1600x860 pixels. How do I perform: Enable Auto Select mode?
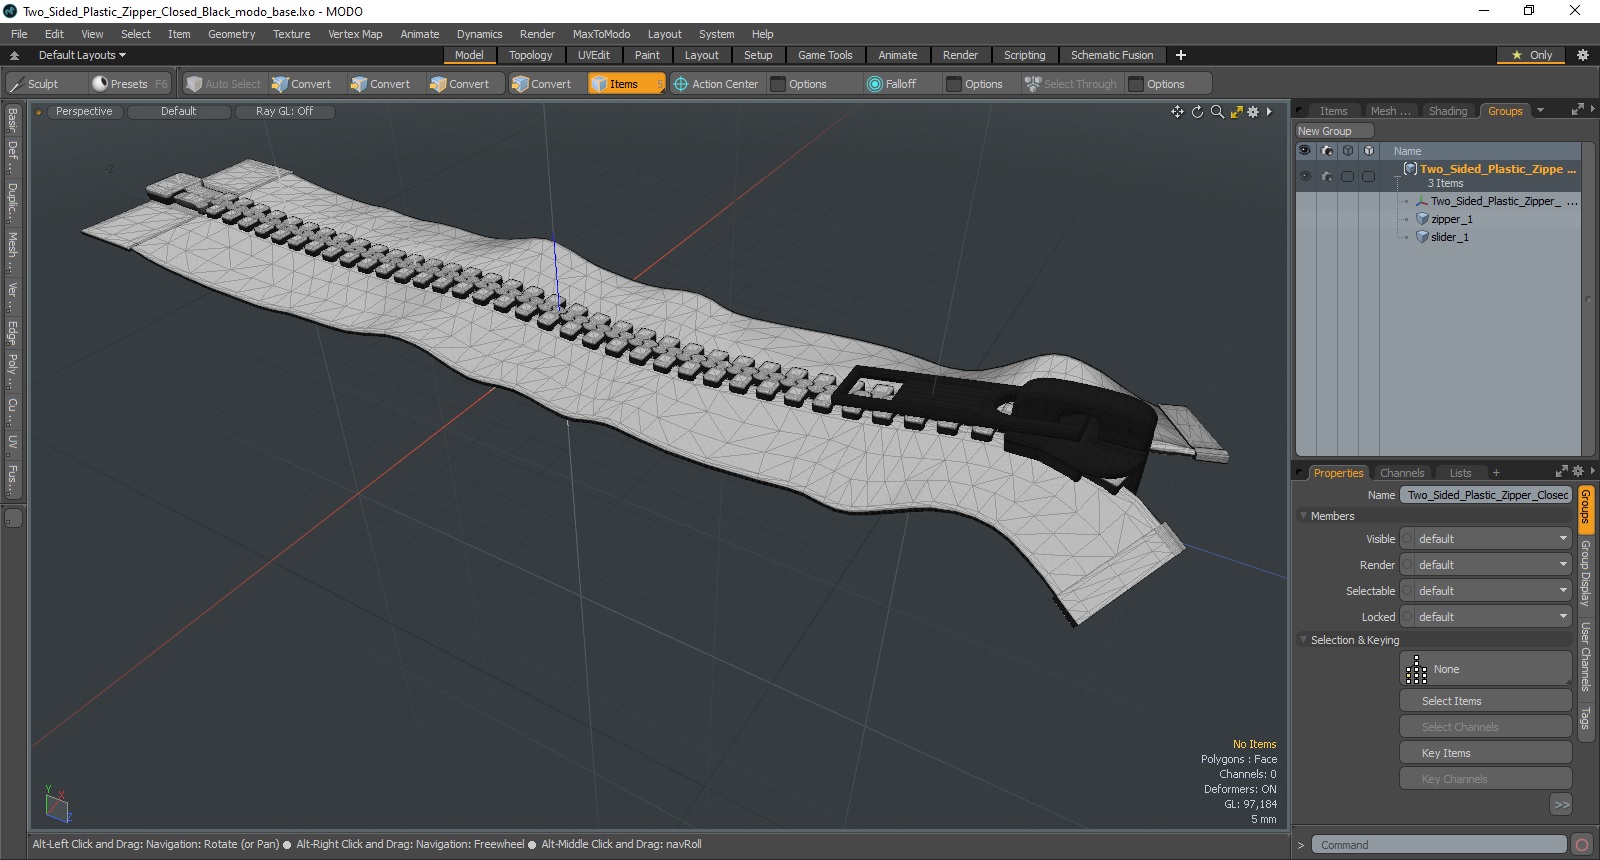[225, 84]
